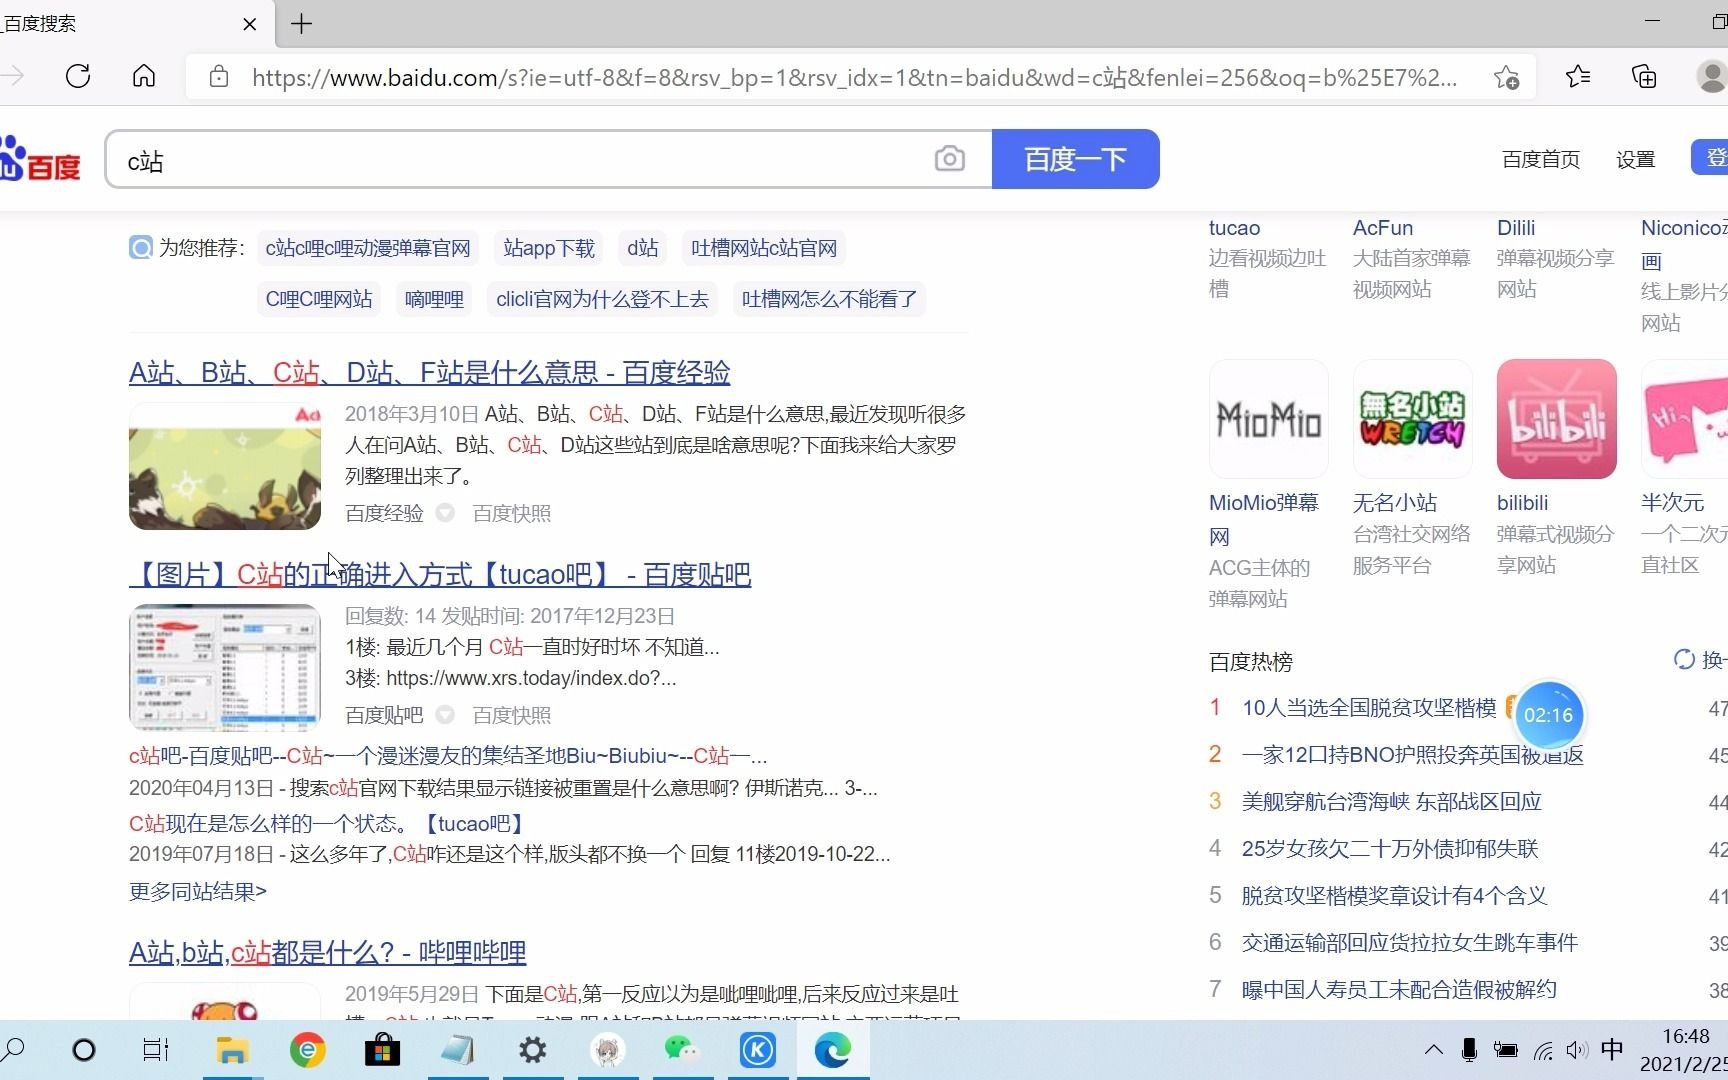Open Dilili related site link

click(x=1516, y=228)
